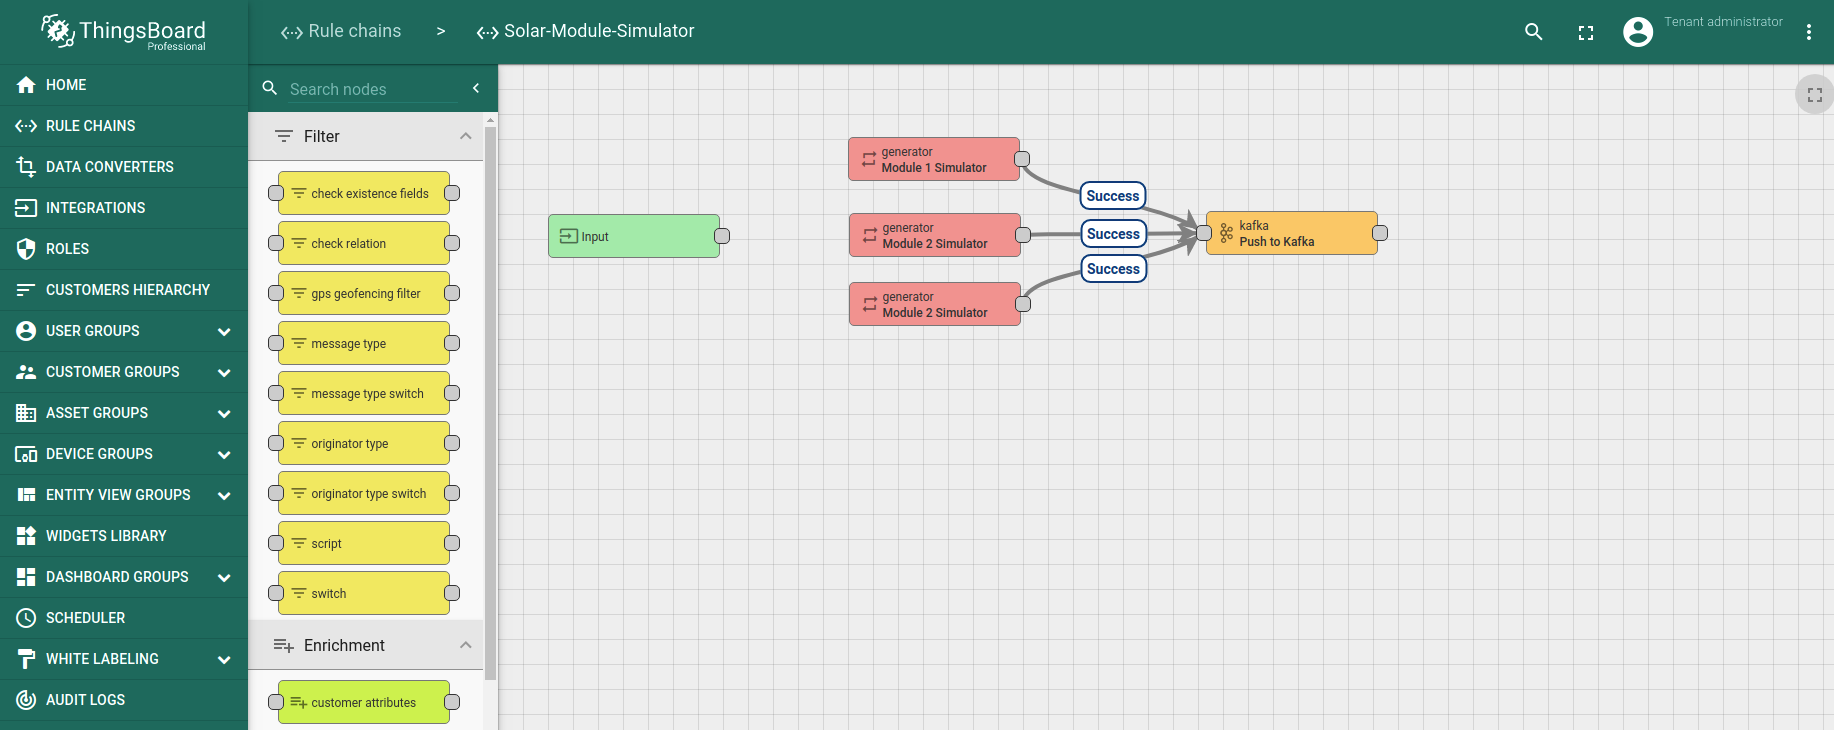The width and height of the screenshot is (1834, 730).
Task: Expand DEVICE GROUPS chevron
Action: point(224,454)
